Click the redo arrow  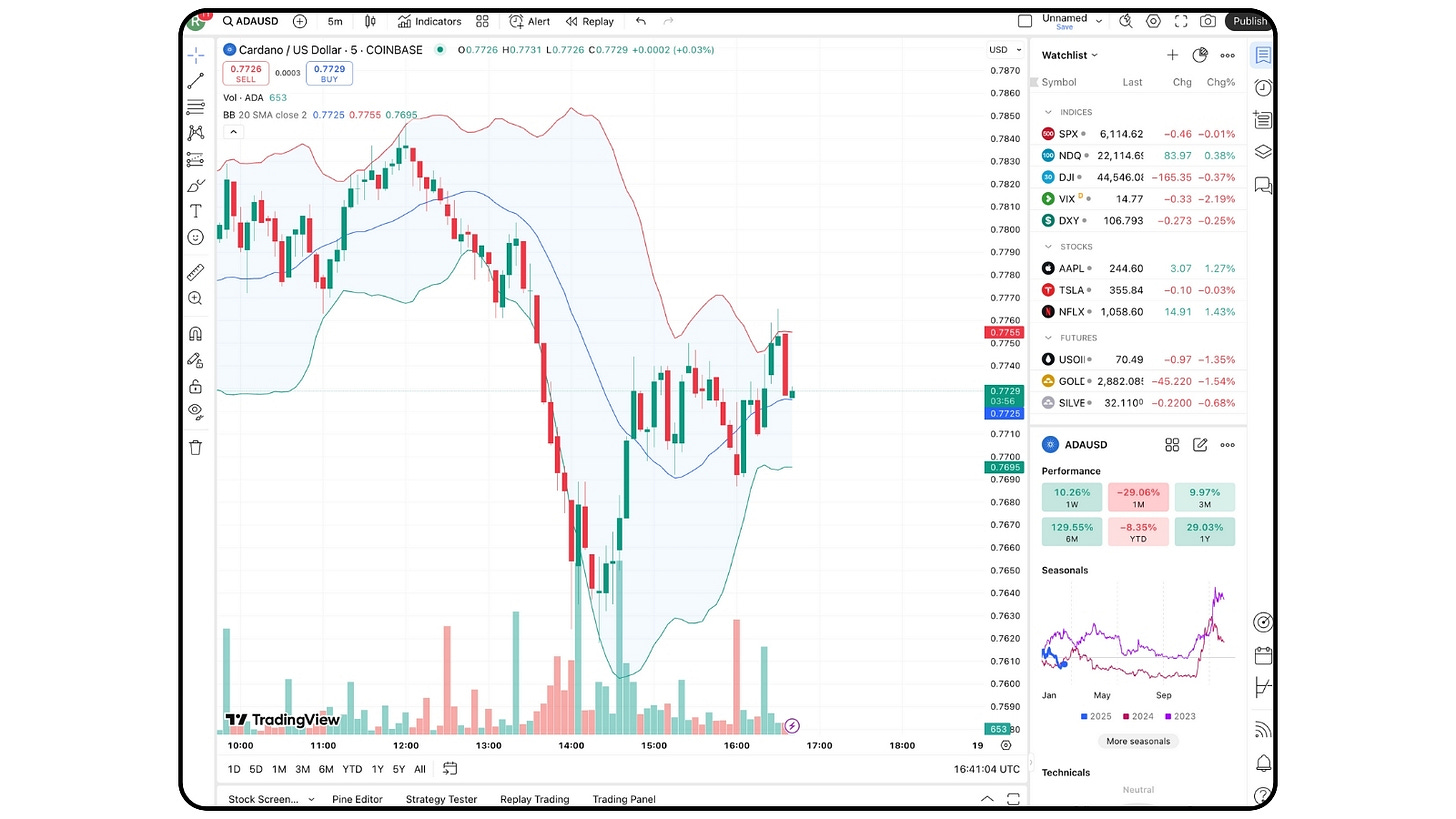(x=668, y=21)
